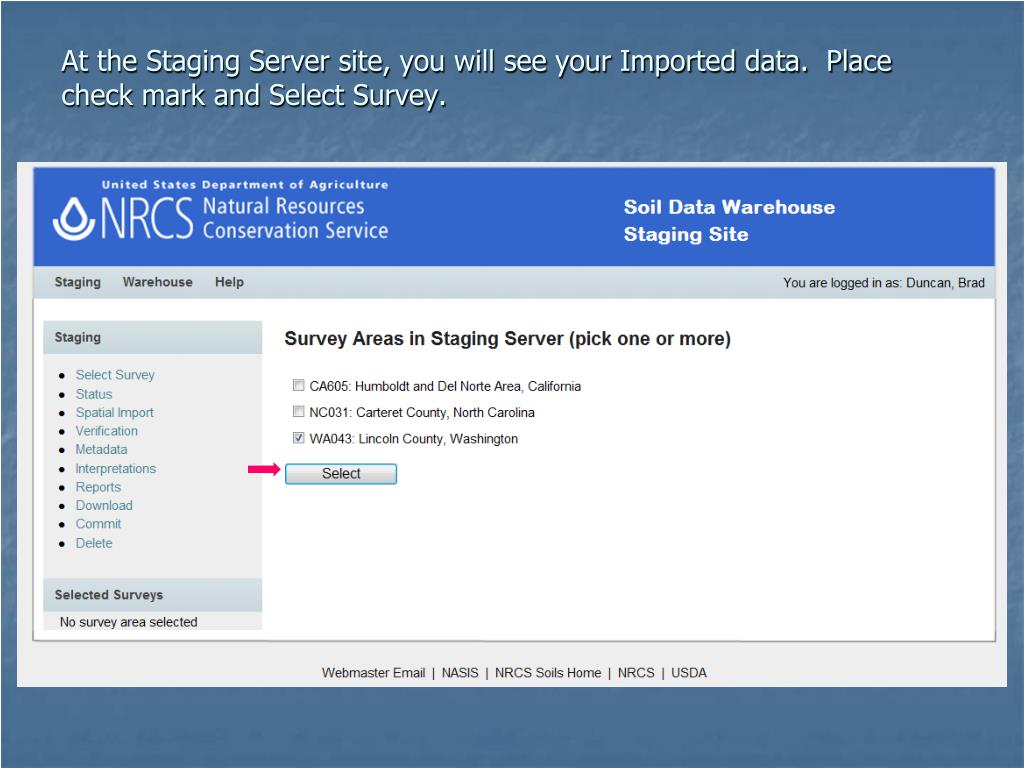The image size is (1024, 768).
Task: Click the NRCS water-drop logo
Action: [74, 219]
